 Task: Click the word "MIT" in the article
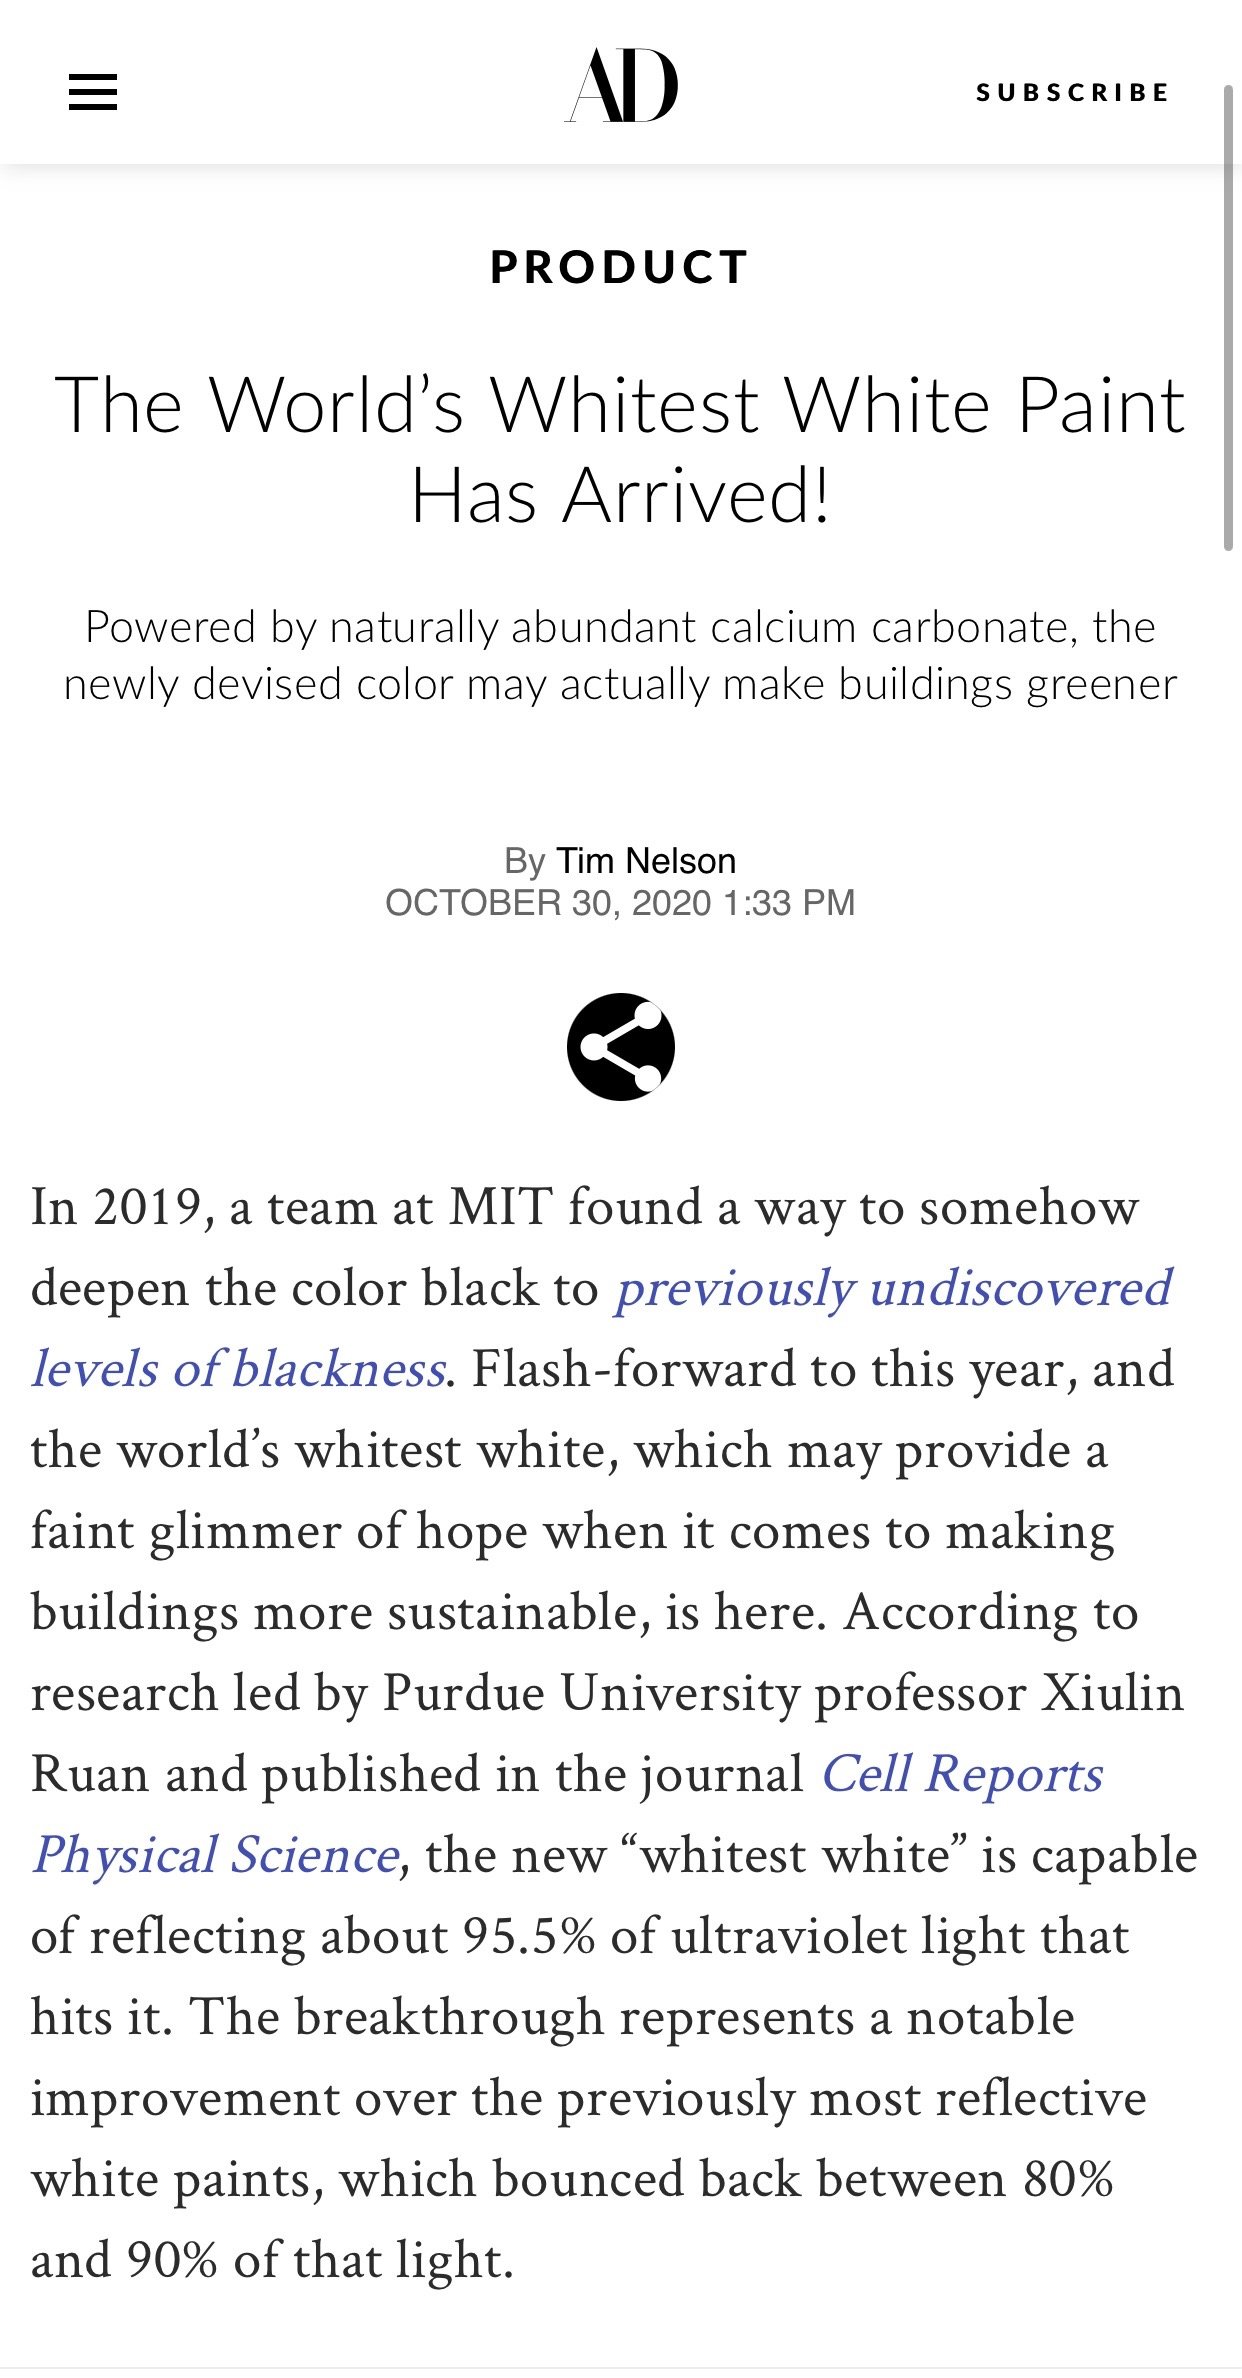(x=501, y=1206)
